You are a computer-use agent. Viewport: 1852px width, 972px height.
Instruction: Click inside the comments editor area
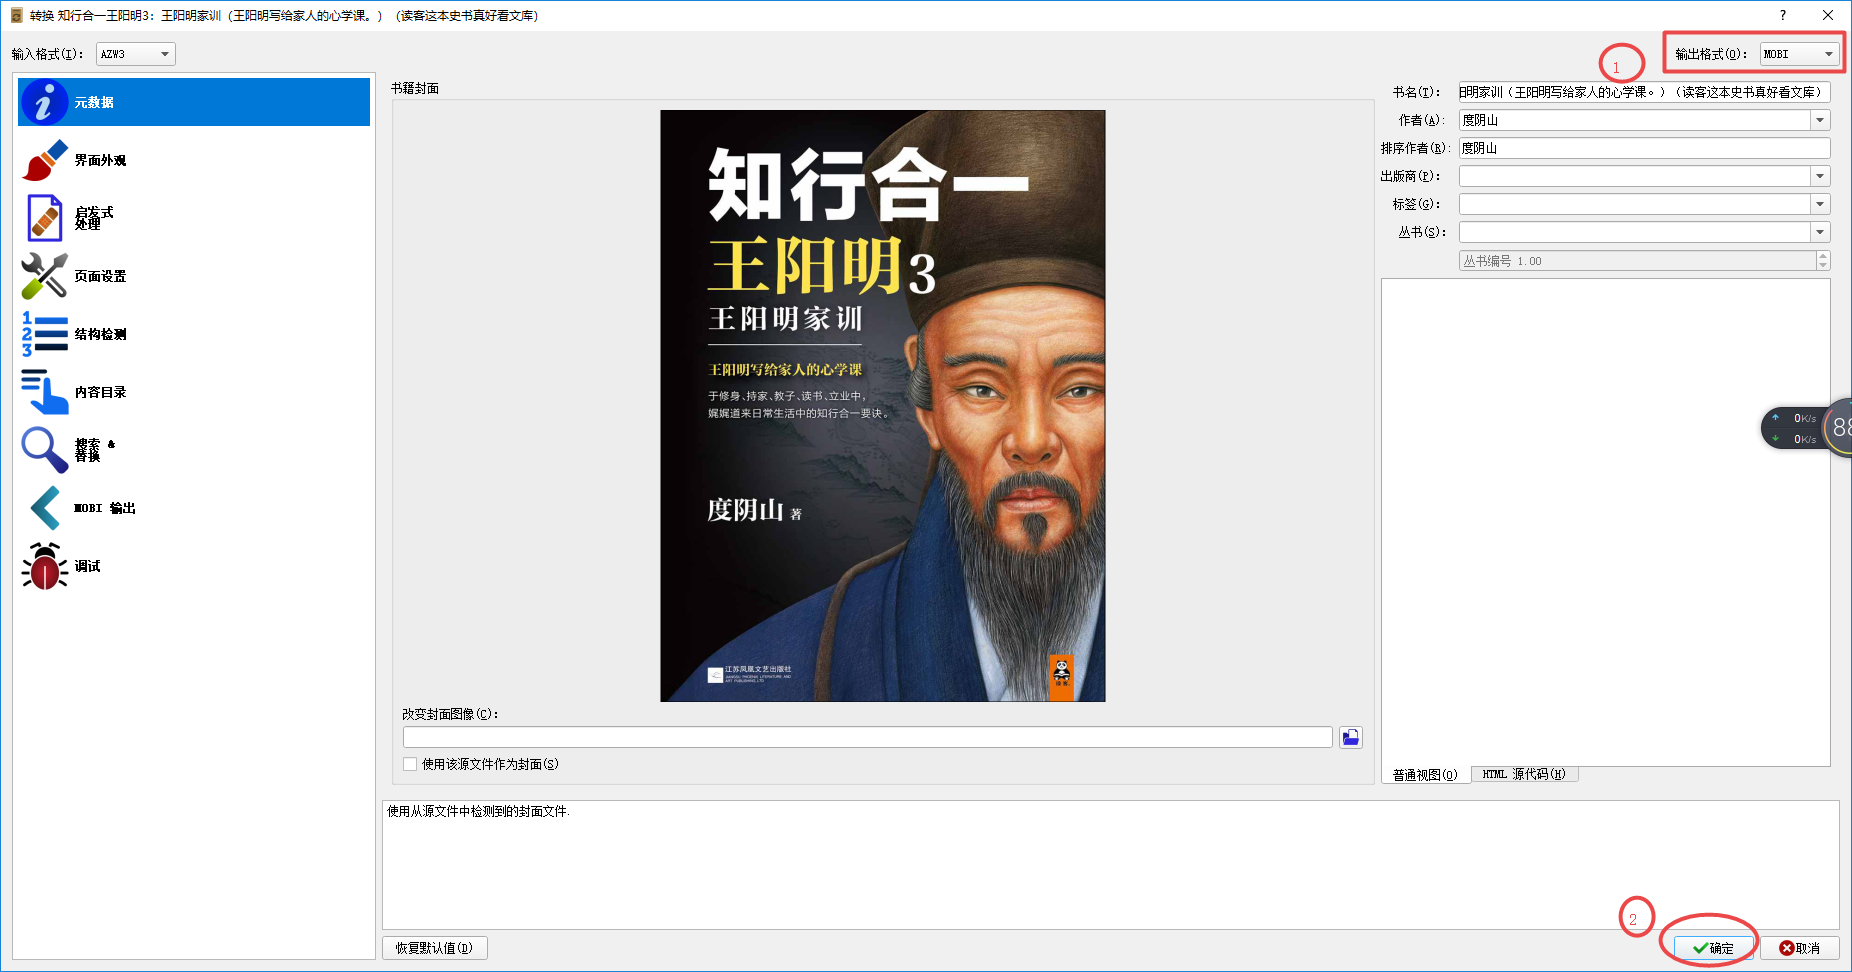coord(1605,522)
